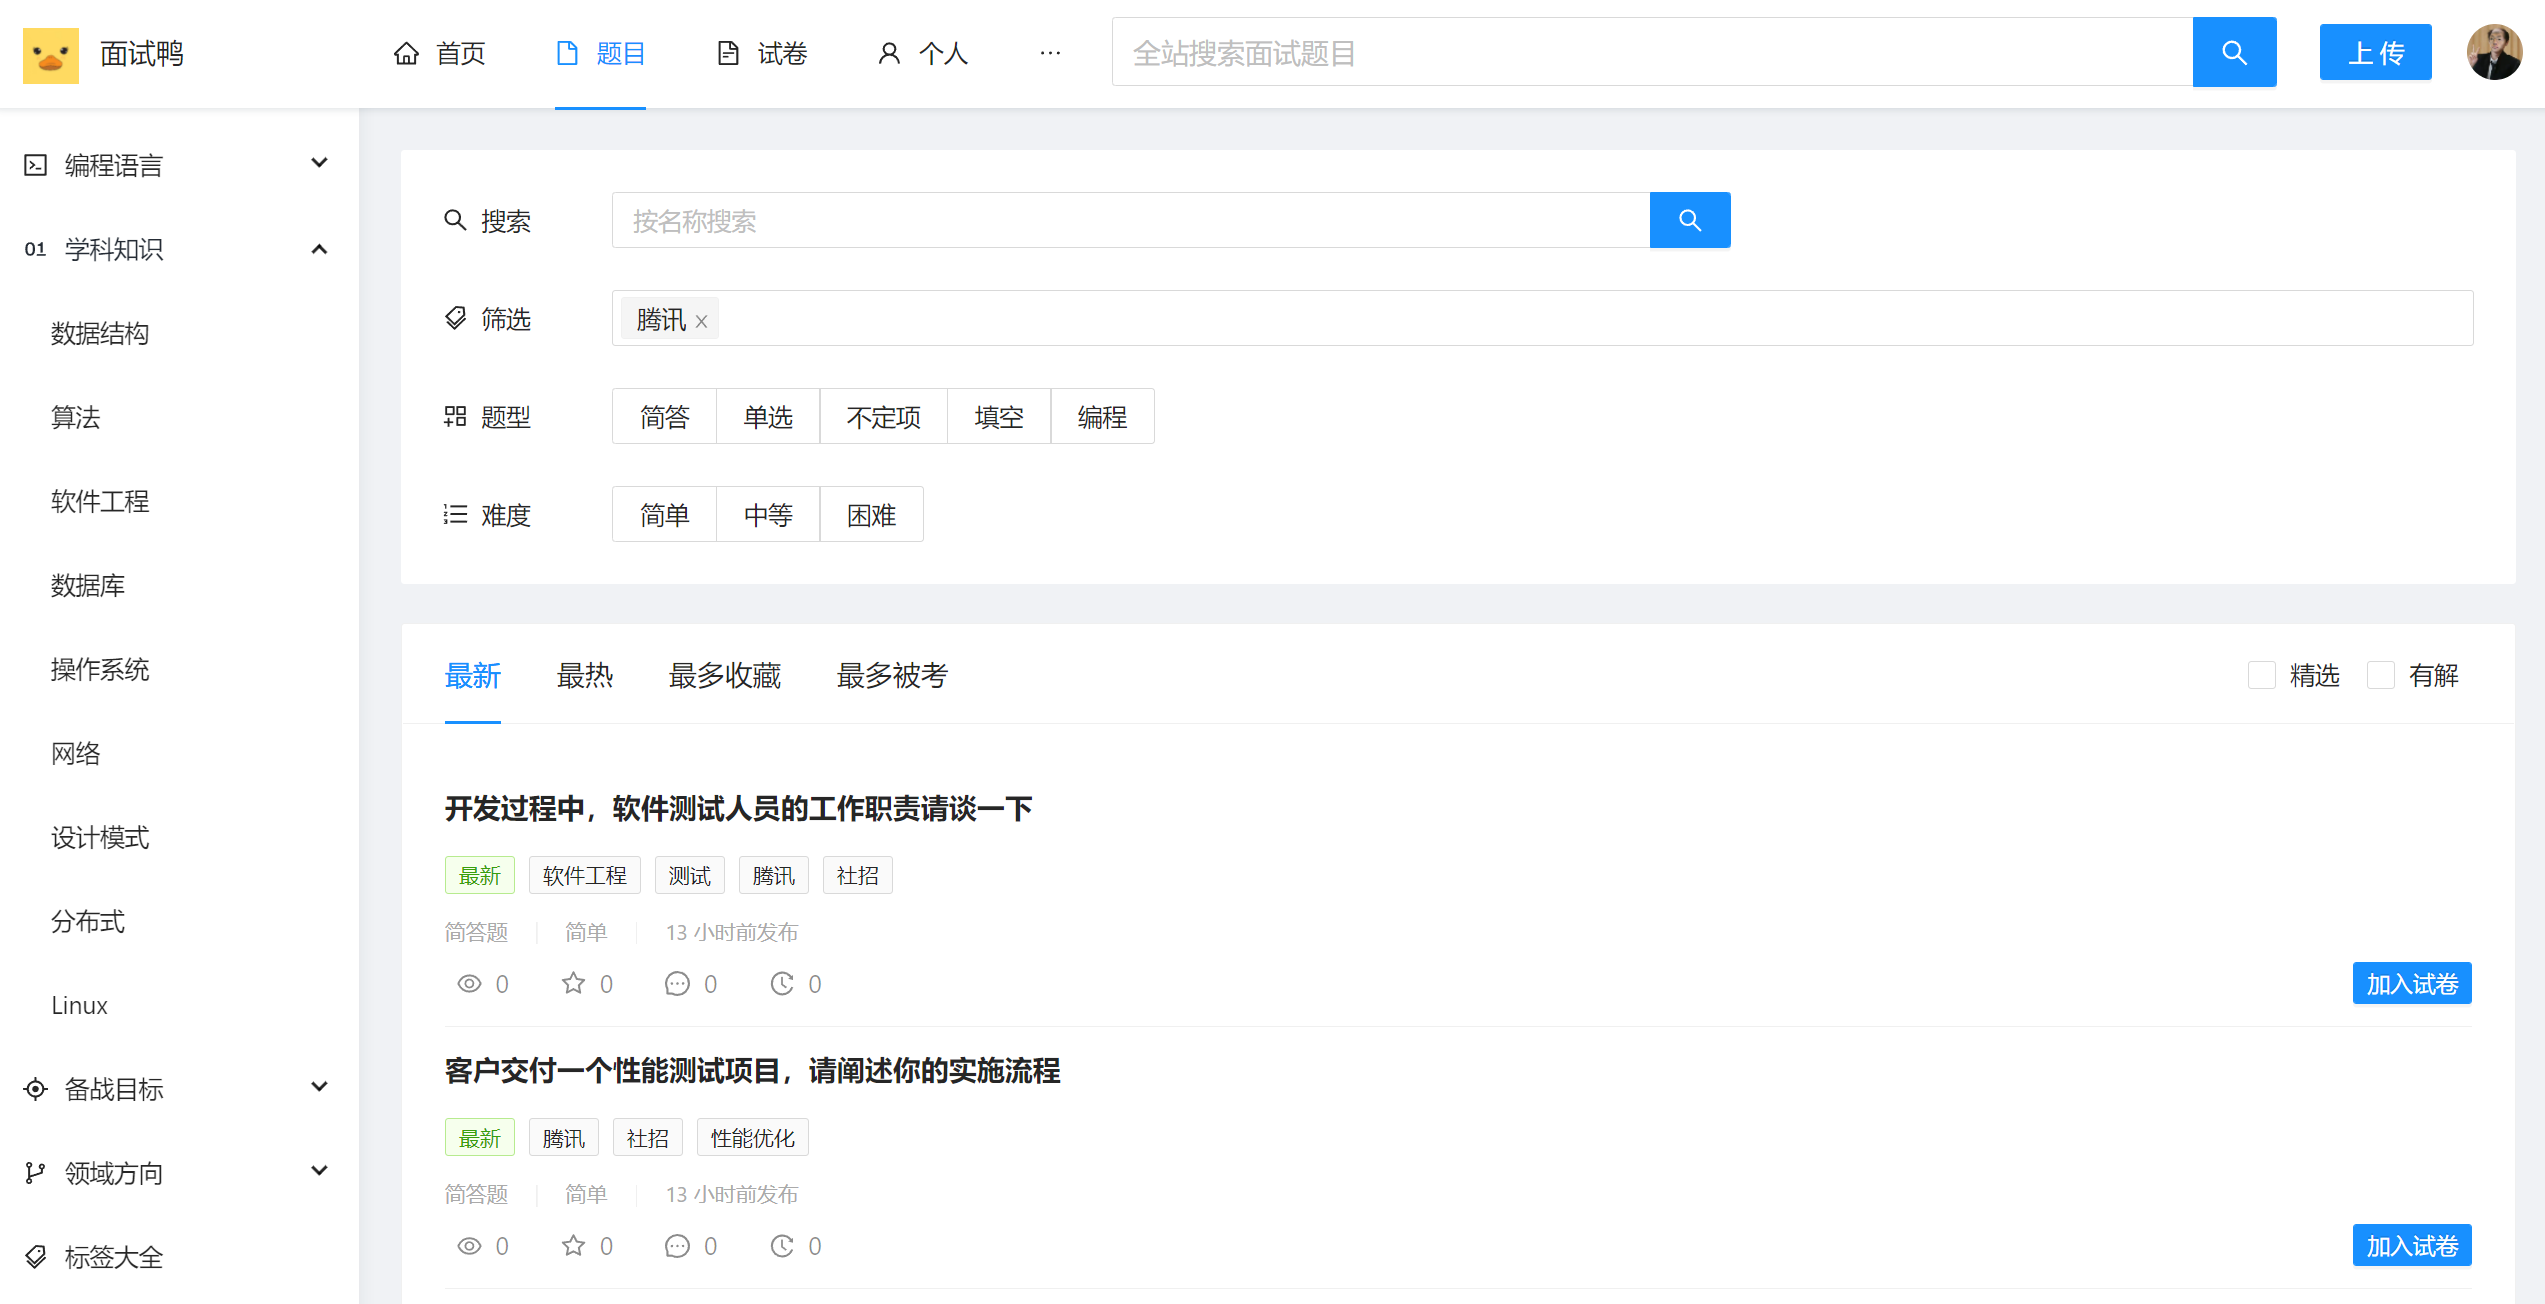Image resolution: width=2545 pixels, height=1304 pixels.
Task: Select the 单选 question type
Action: point(768,416)
